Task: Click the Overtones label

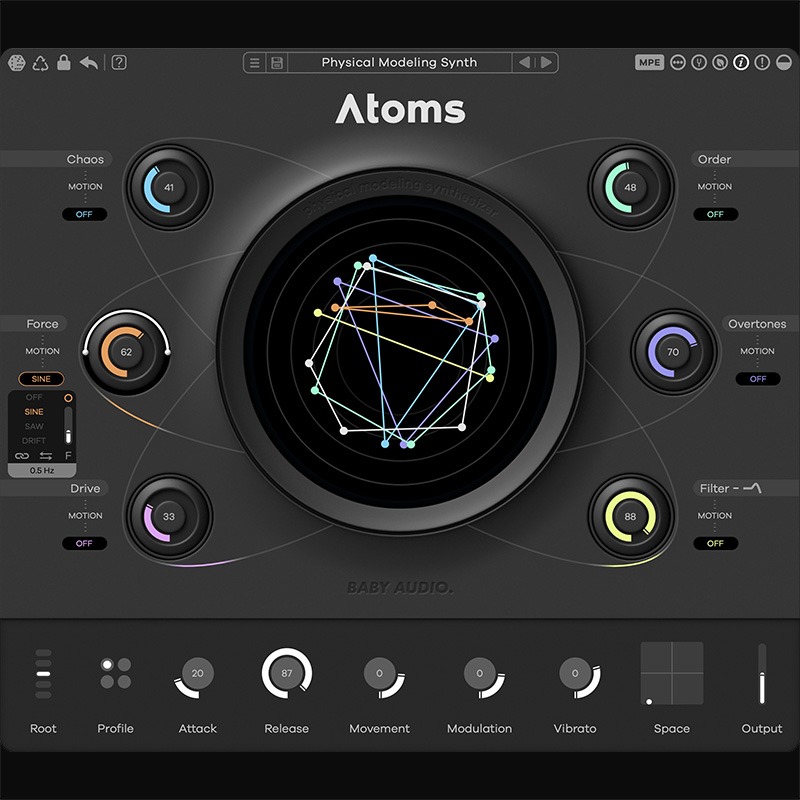Action: pos(757,324)
